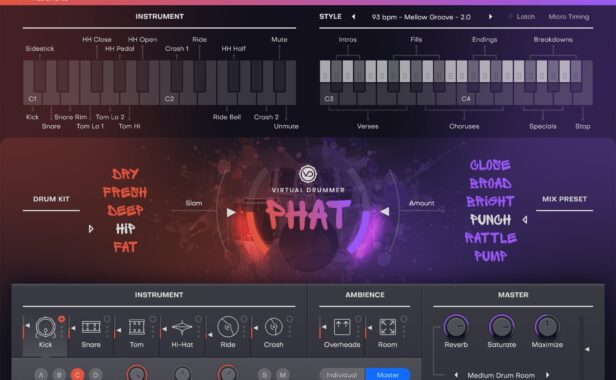Go to the previous style preset

[354, 17]
